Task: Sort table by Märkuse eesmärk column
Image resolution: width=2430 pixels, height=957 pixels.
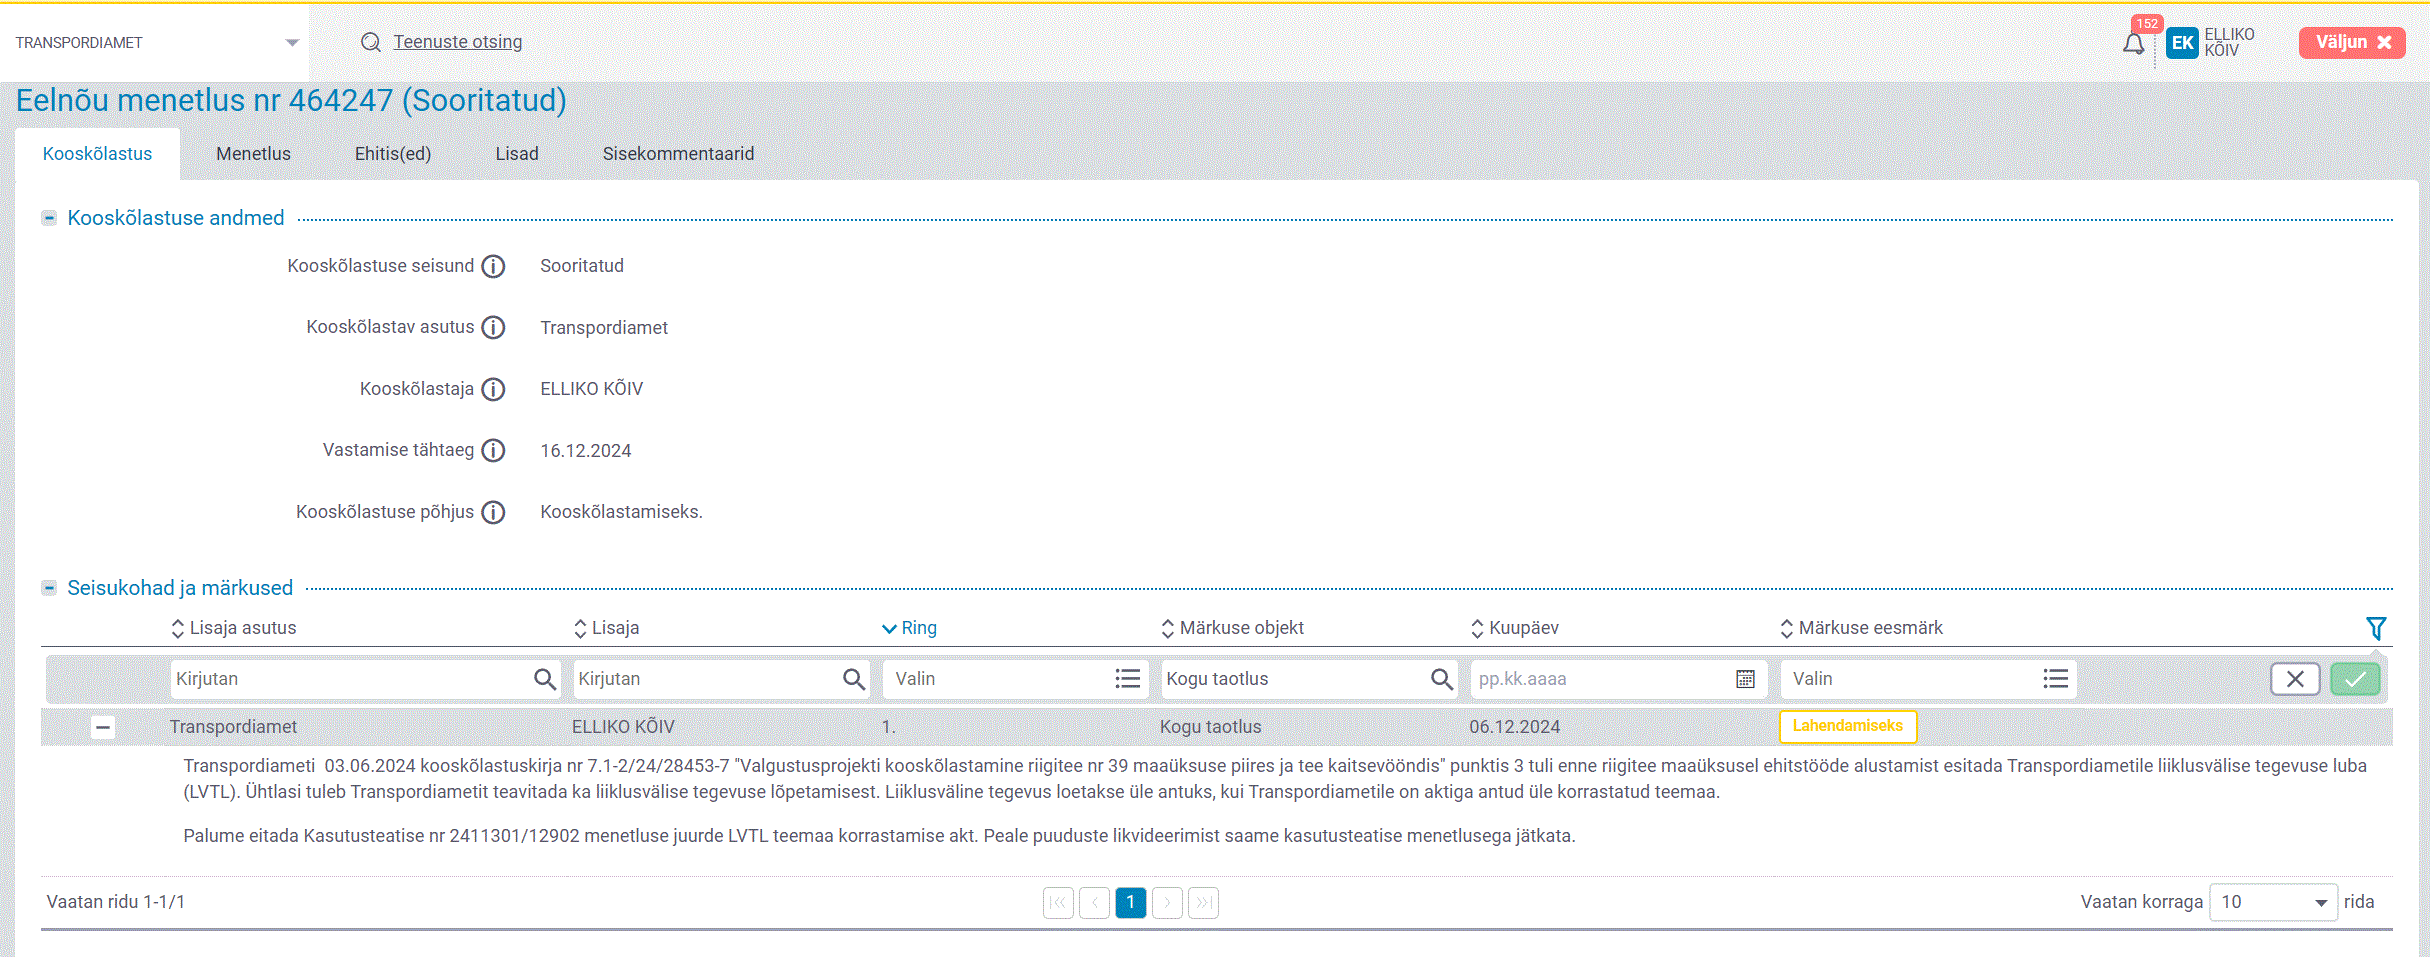Action: click(1861, 628)
